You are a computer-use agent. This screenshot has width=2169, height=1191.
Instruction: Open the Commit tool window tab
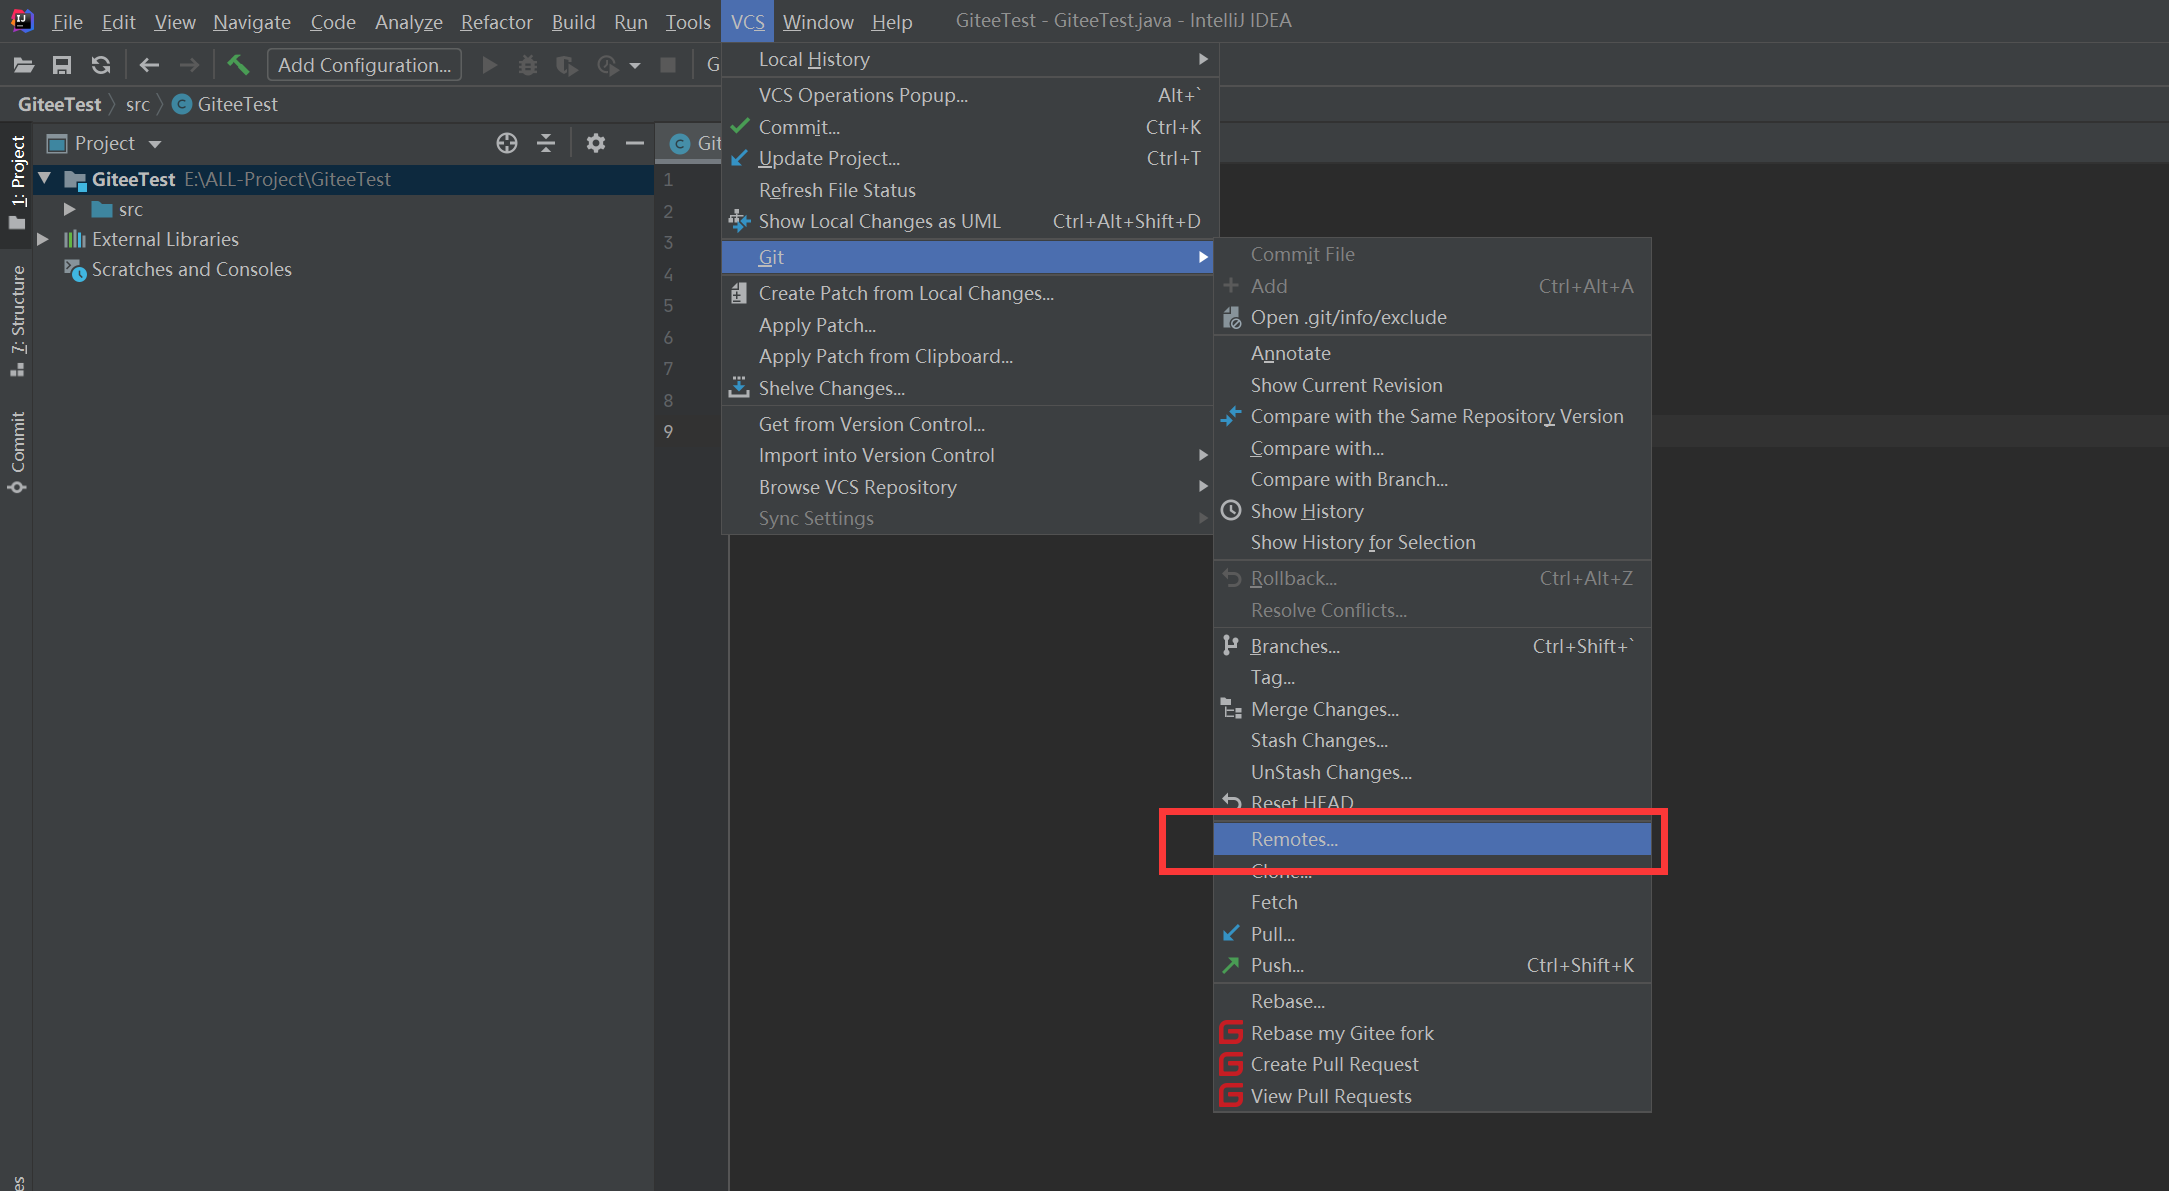coord(17,452)
